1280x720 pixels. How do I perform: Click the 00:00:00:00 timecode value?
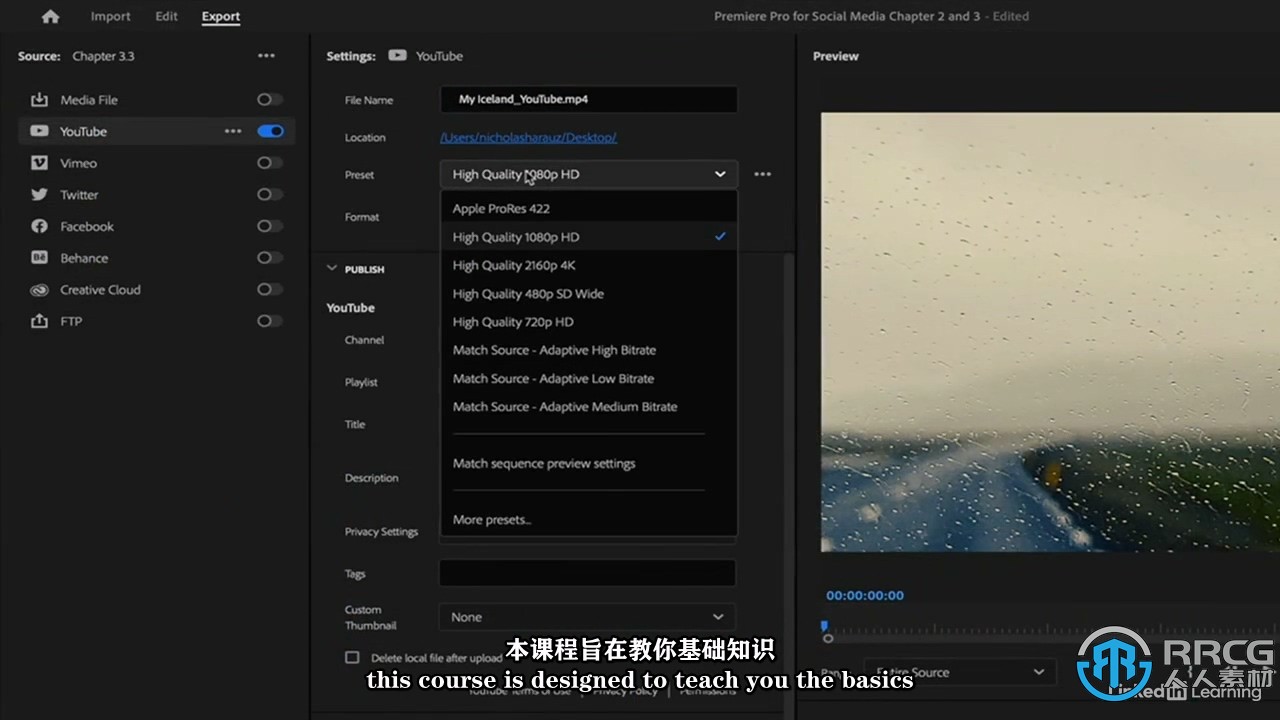[x=865, y=595]
